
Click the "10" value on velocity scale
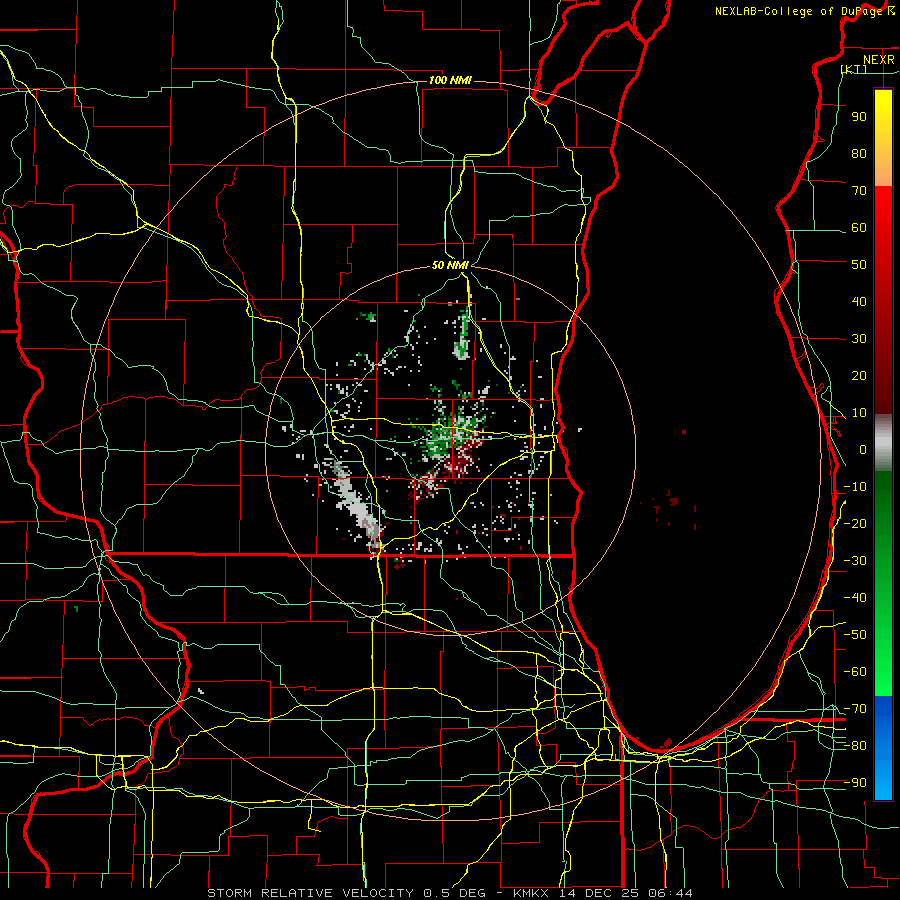pos(859,413)
